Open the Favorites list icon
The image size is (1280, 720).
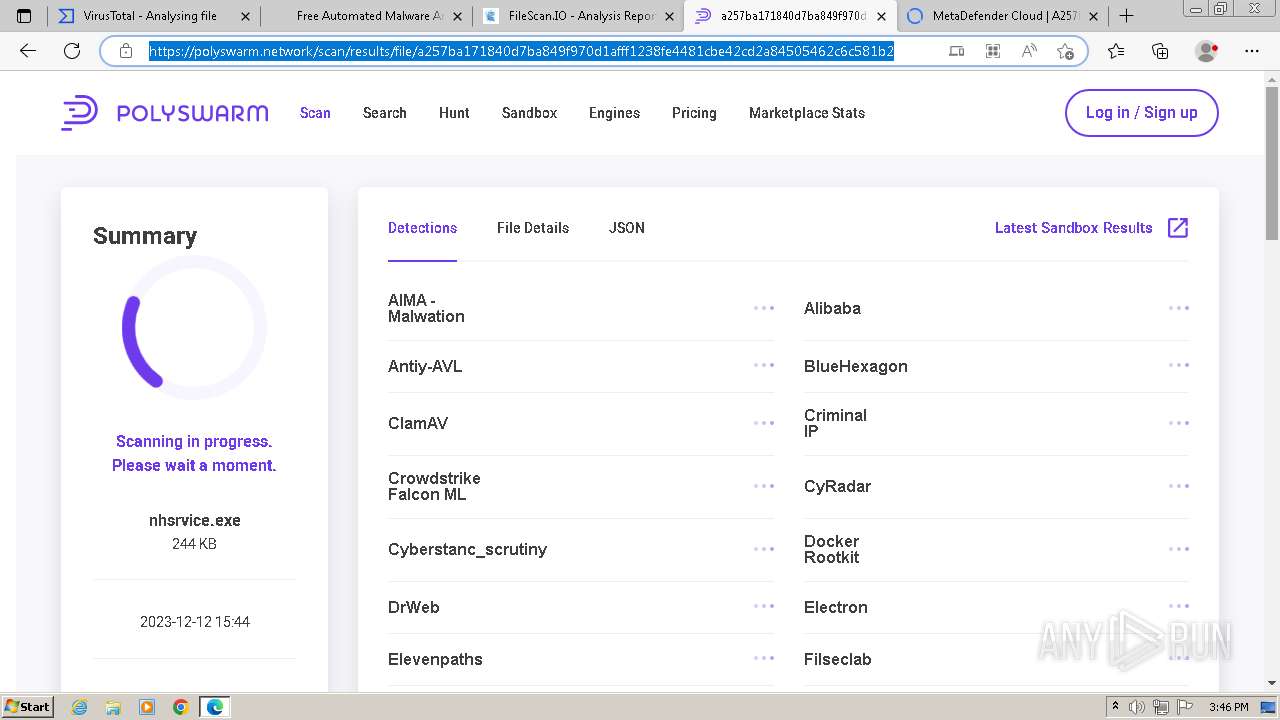(x=1116, y=51)
